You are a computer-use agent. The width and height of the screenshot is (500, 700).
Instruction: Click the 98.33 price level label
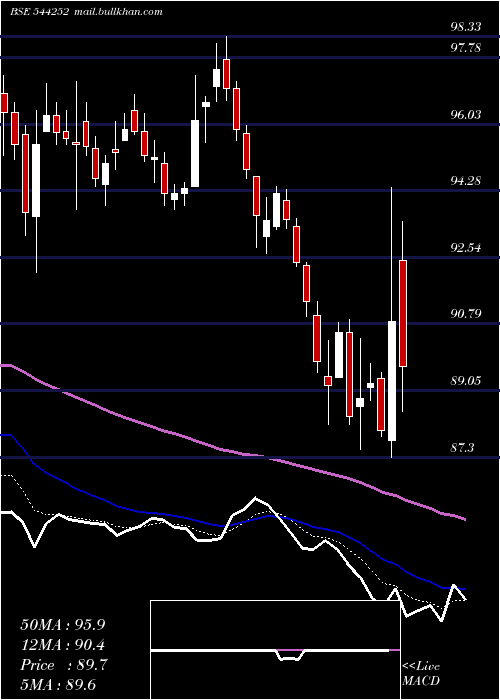click(466, 27)
